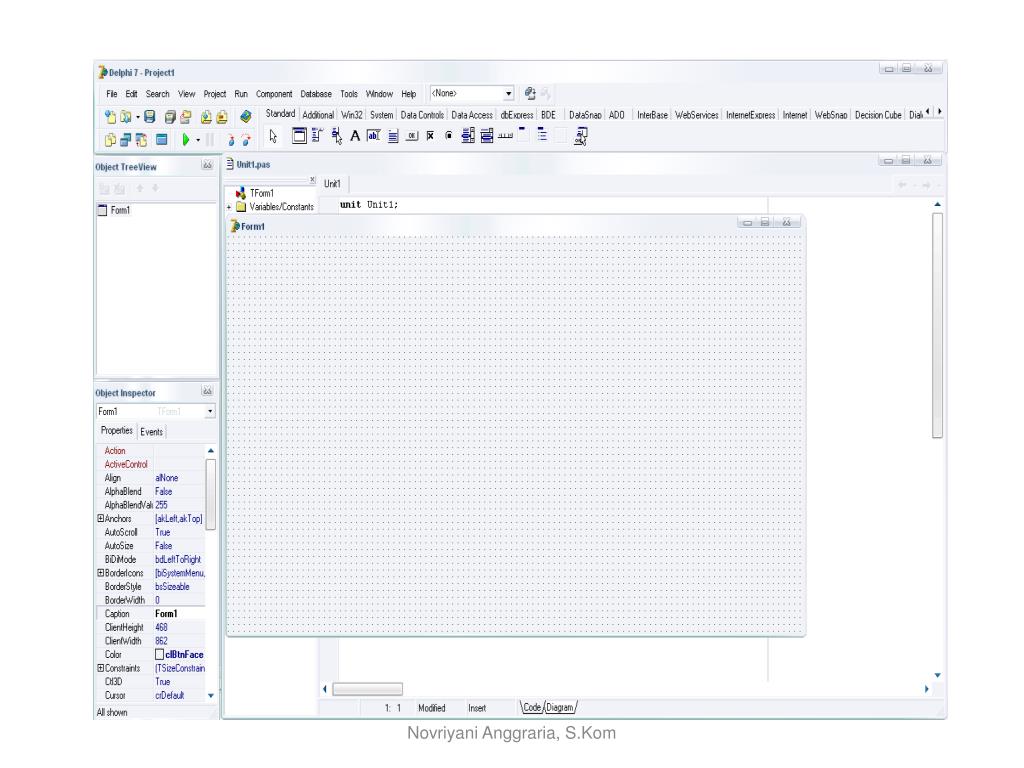Image resolution: width=1024 pixels, height=768 pixels.
Task: Switch to the Events tab
Action: pos(152,432)
